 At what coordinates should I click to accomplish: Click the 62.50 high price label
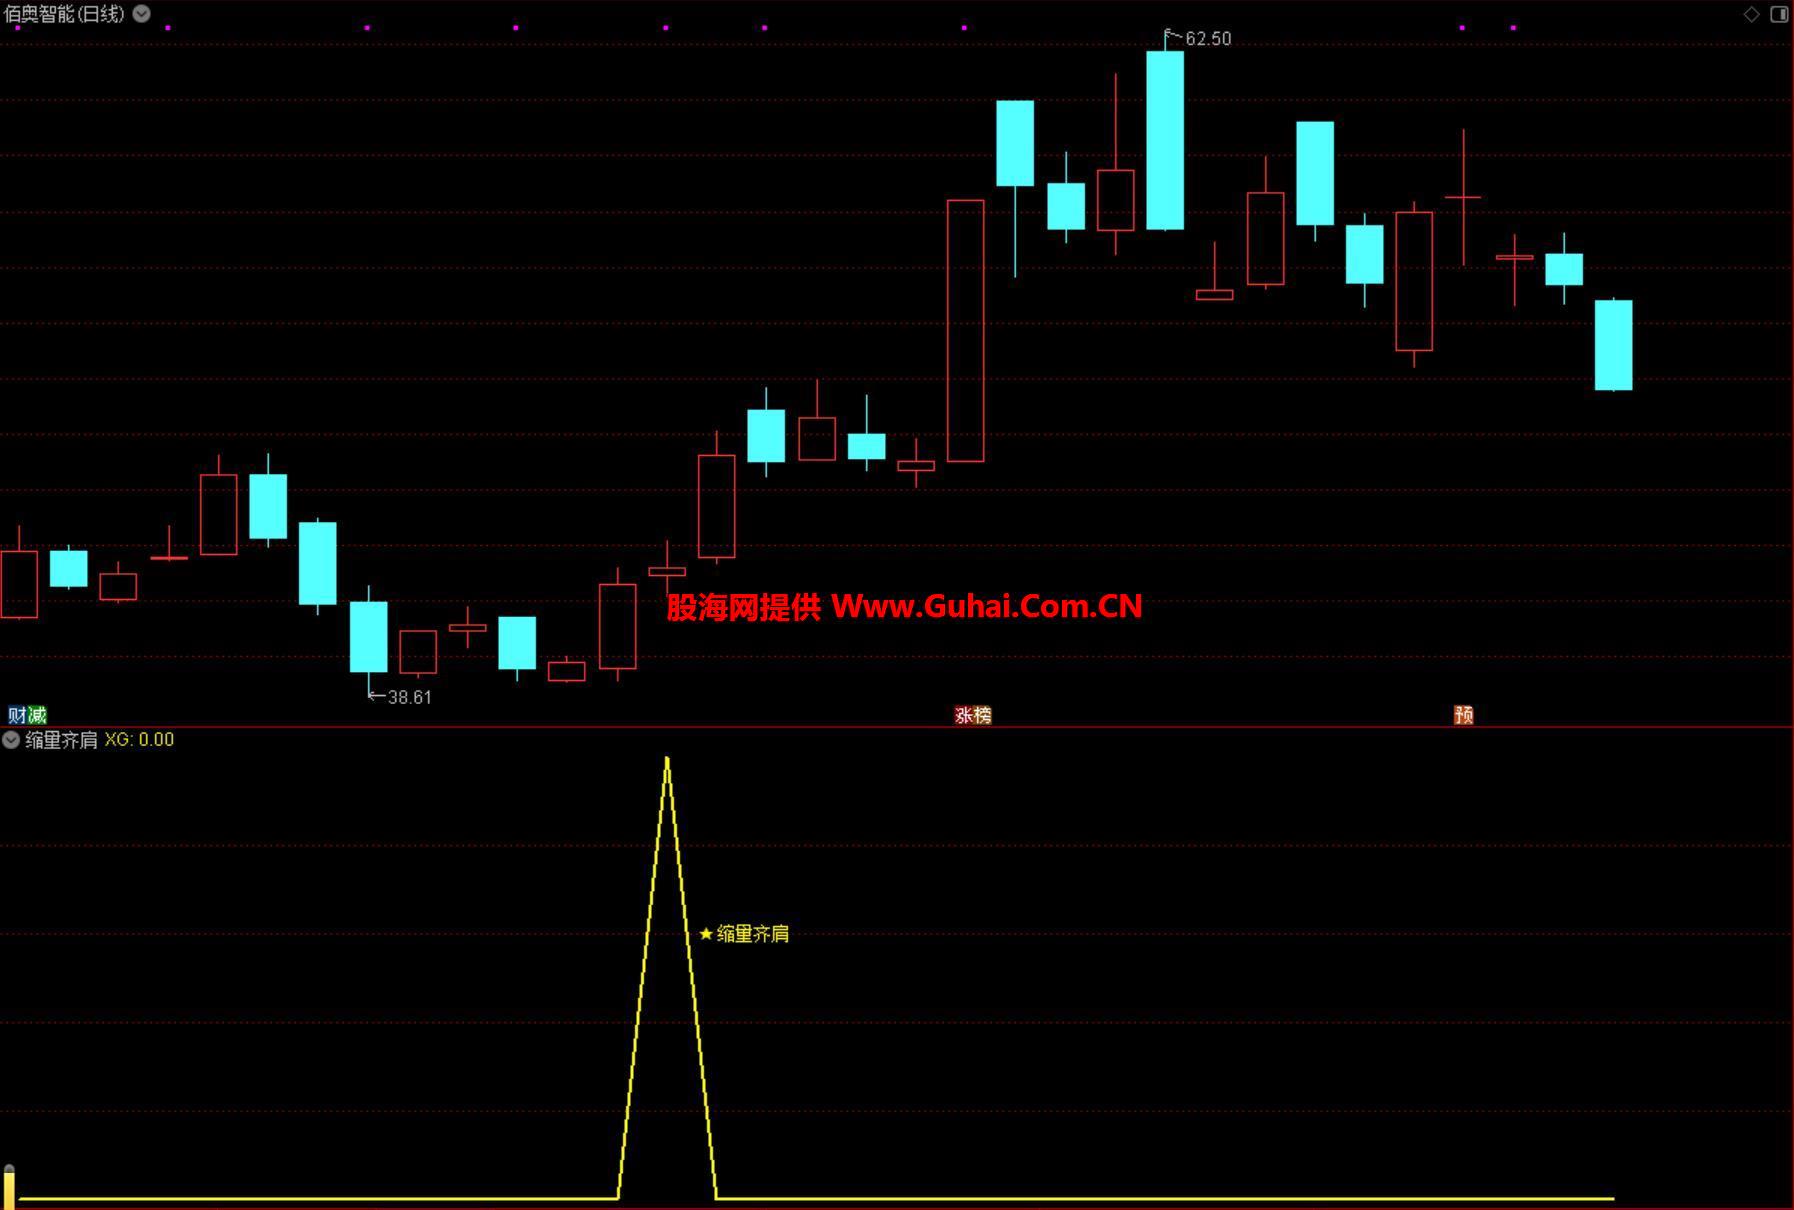1207,39
